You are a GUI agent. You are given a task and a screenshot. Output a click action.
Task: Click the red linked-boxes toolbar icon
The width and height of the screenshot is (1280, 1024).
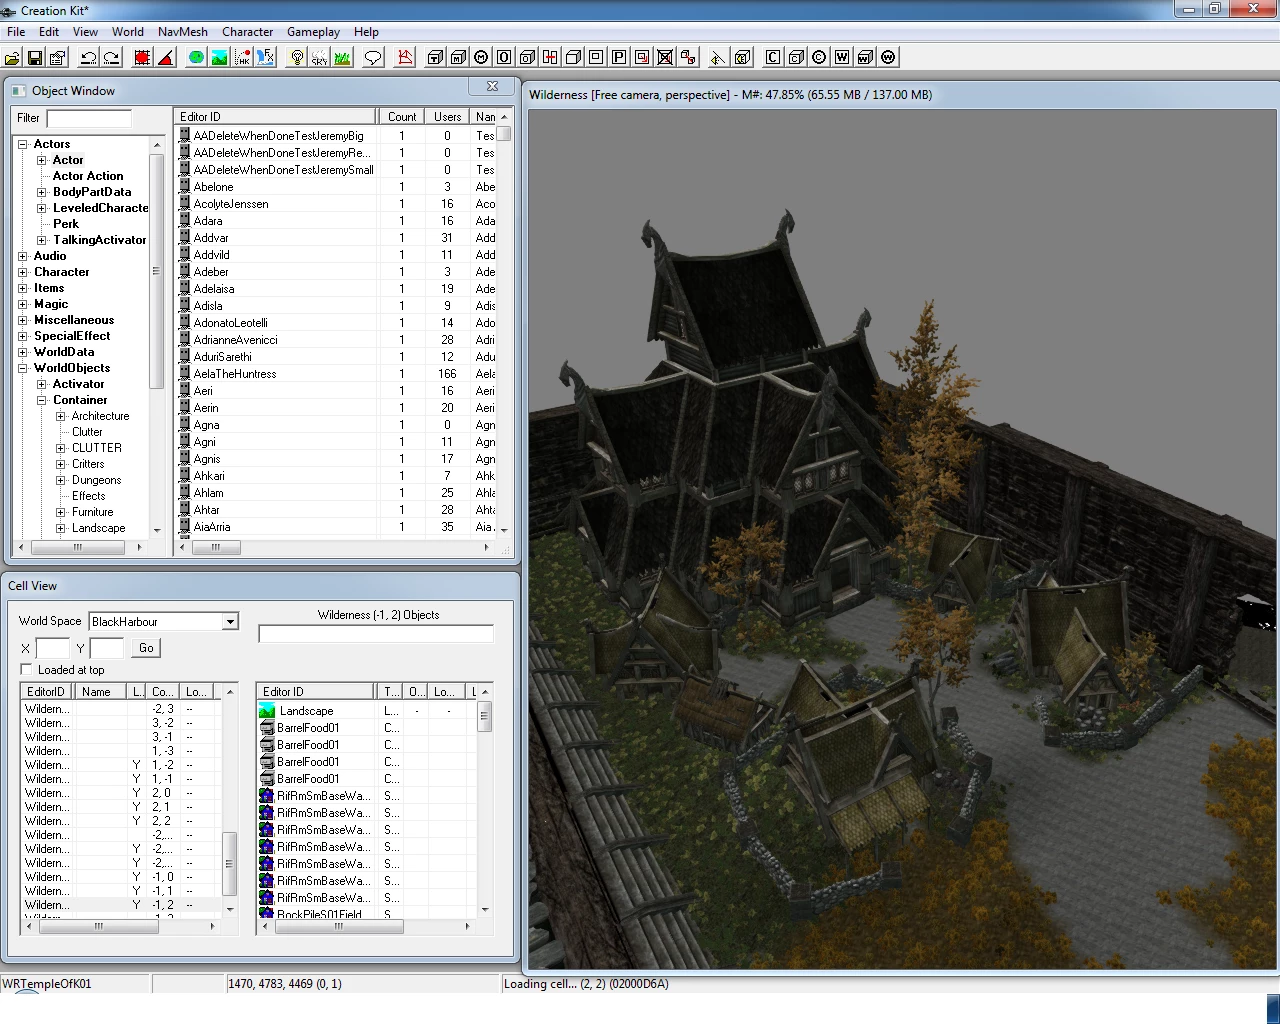[x=688, y=58]
